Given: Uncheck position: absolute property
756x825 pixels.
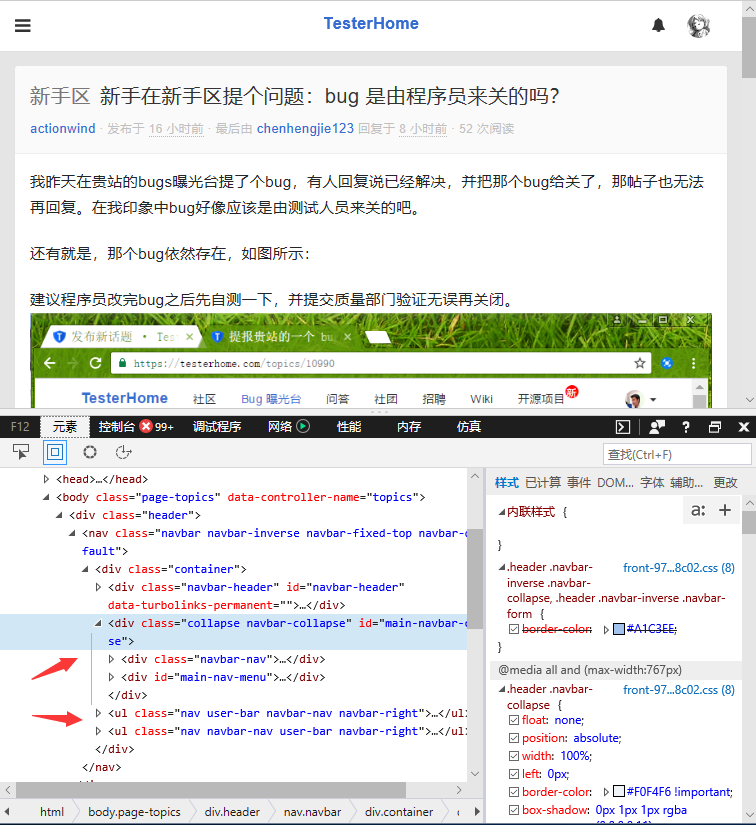Looking at the screenshot, I should point(514,738).
